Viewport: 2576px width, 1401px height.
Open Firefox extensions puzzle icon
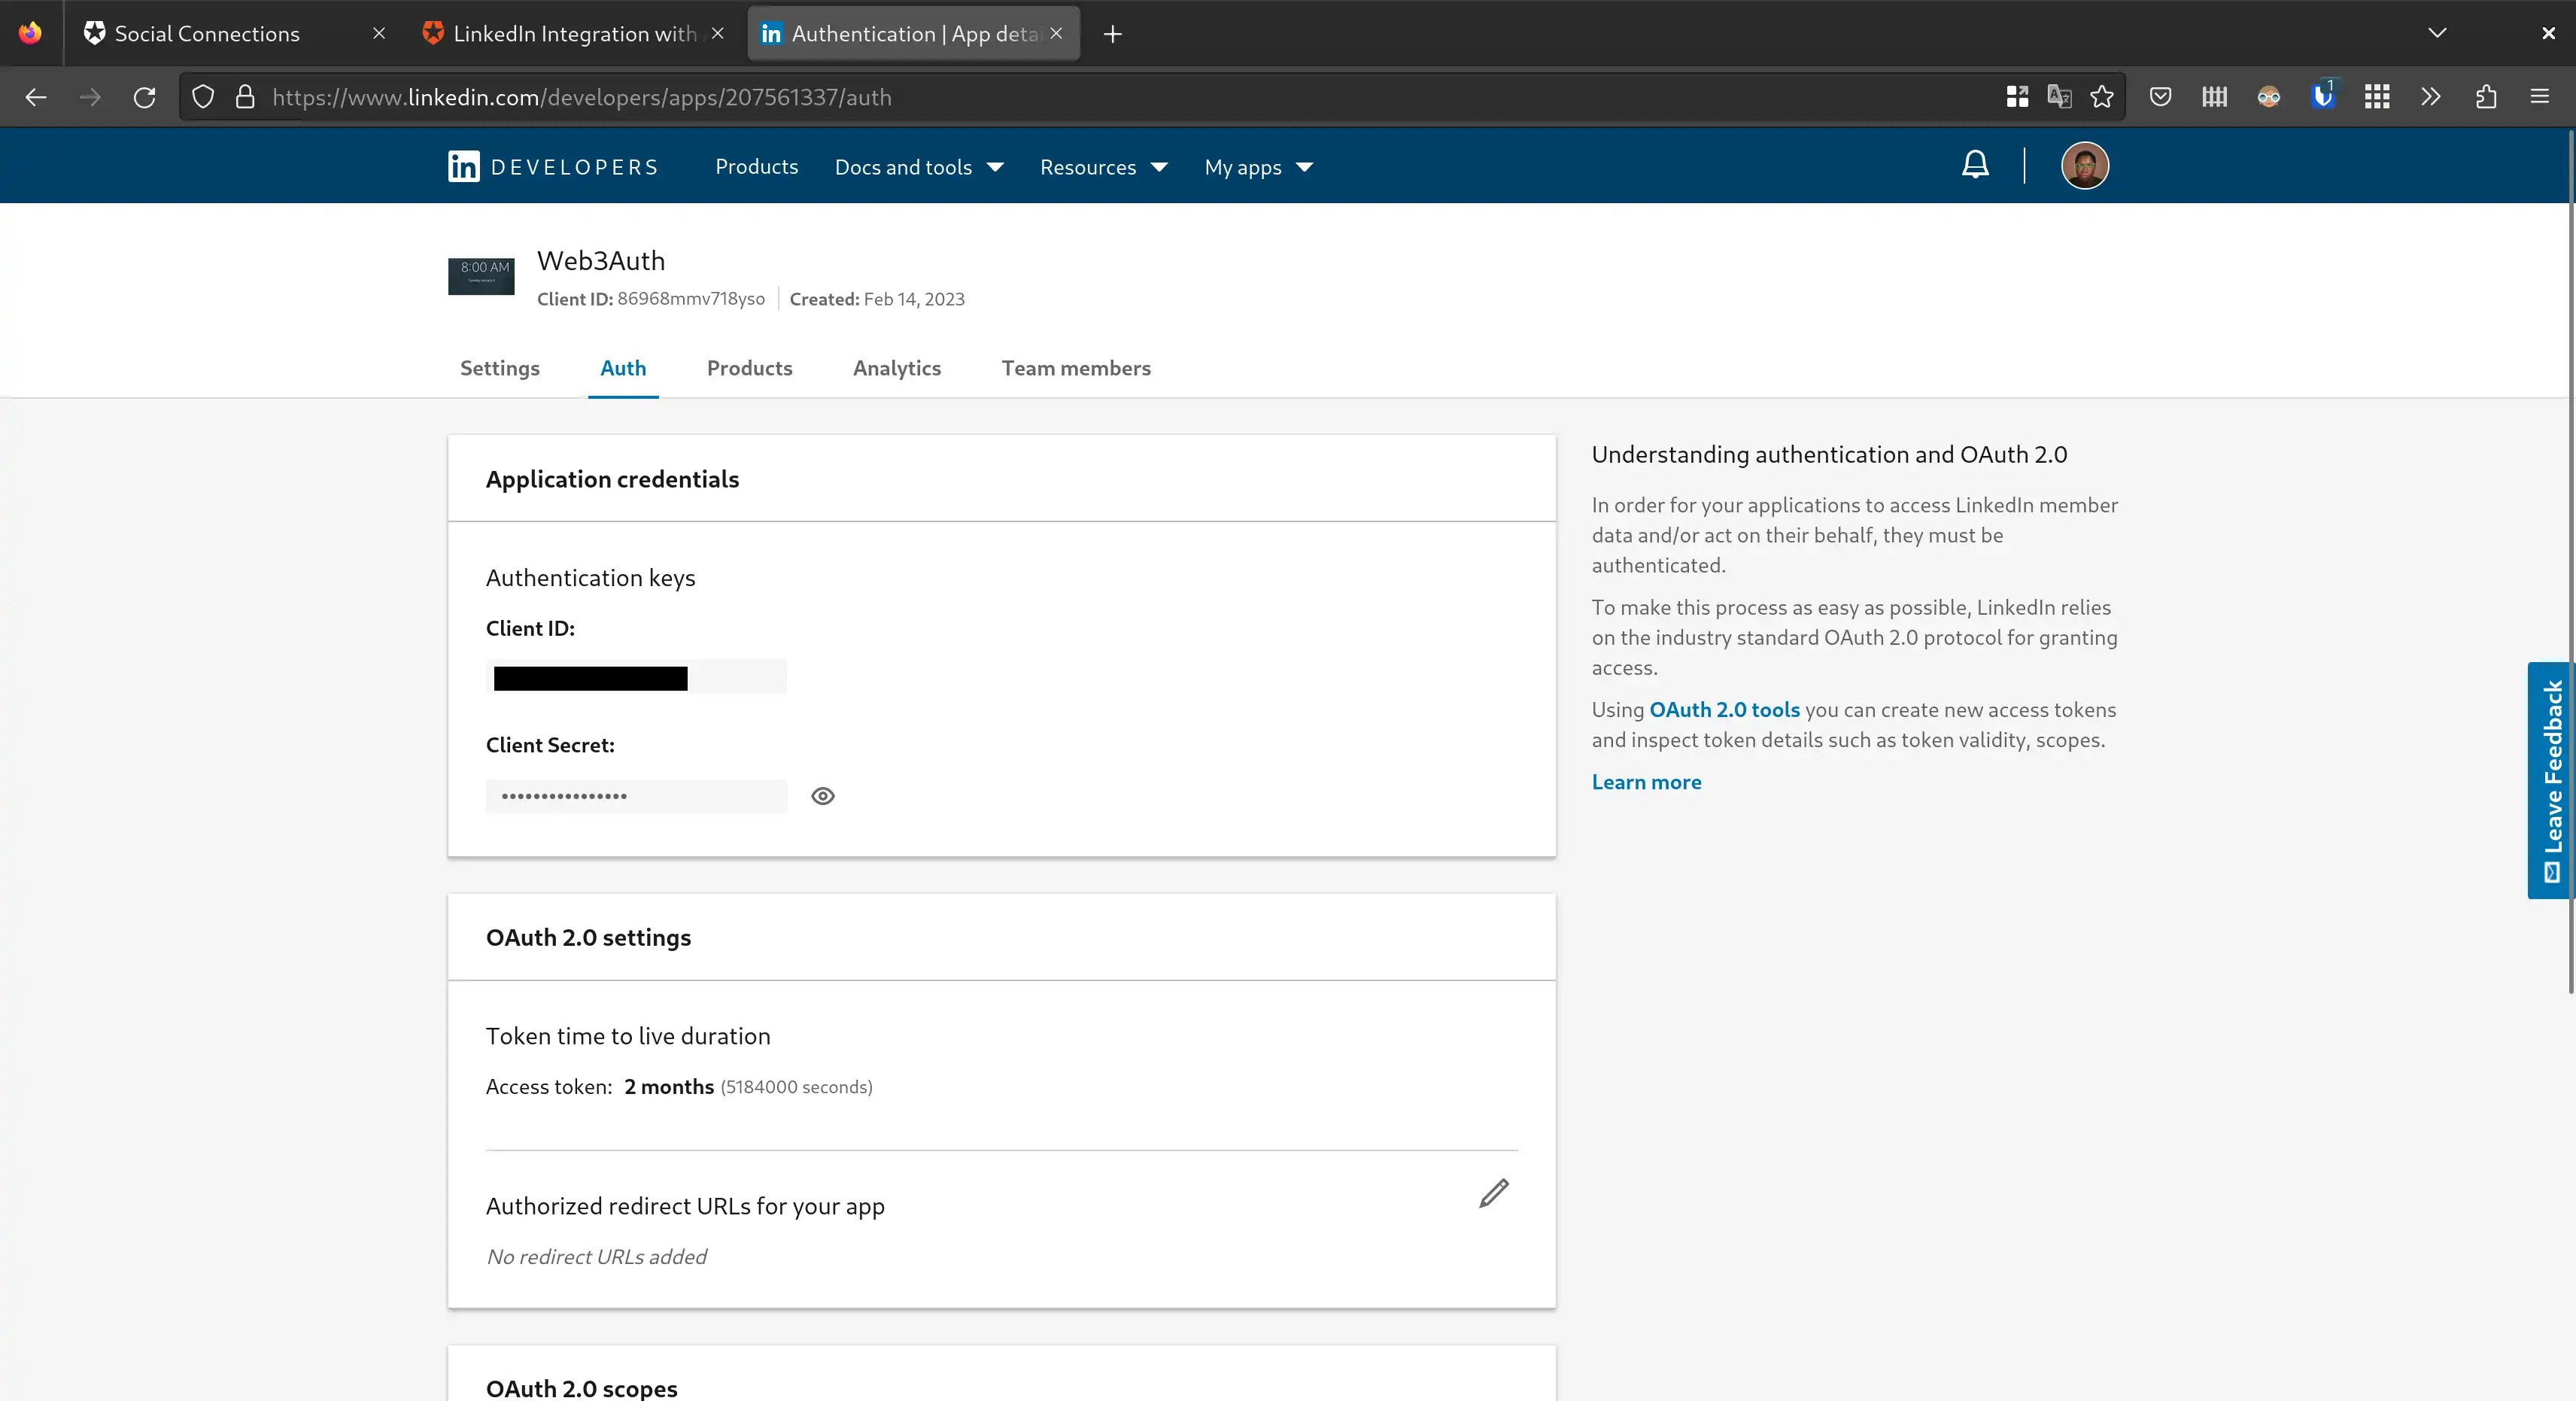tap(2486, 97)
